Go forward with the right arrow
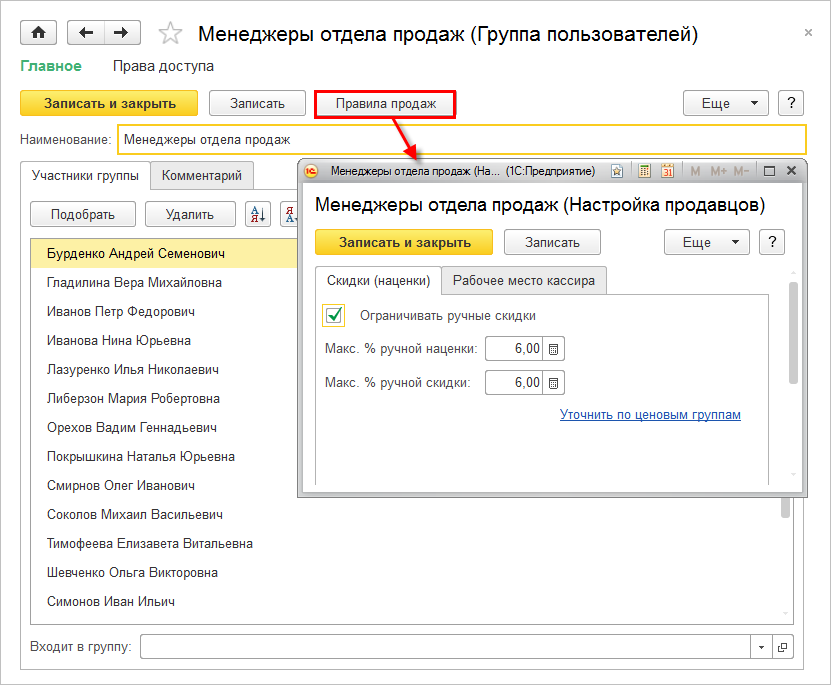The height and width of the screenshot is (685, 831). 120,33
